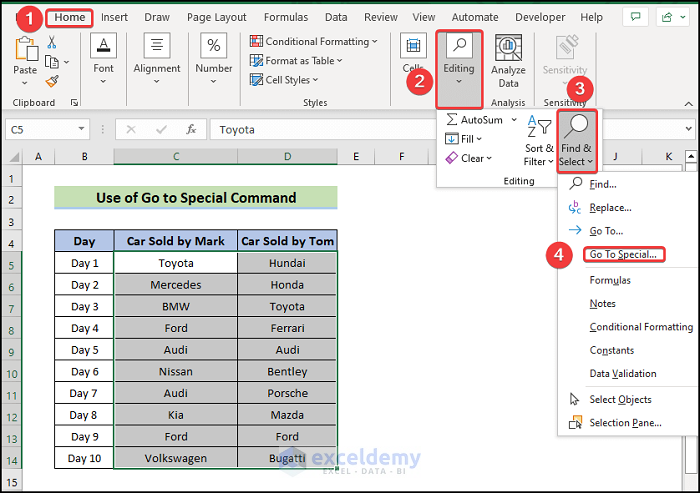The image size is (700, 493).
Task: Open the Comments speech bubble icon
Action: pos(635,17)
